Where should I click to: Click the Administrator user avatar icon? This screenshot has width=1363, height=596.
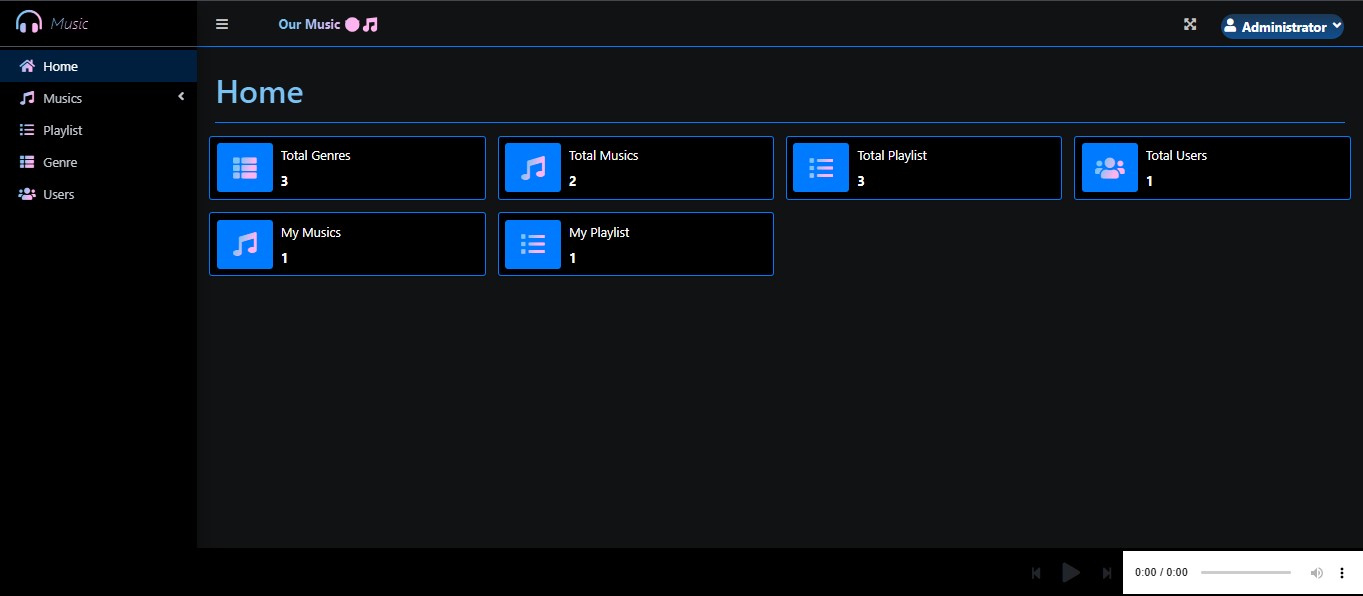coord(1230,26)
